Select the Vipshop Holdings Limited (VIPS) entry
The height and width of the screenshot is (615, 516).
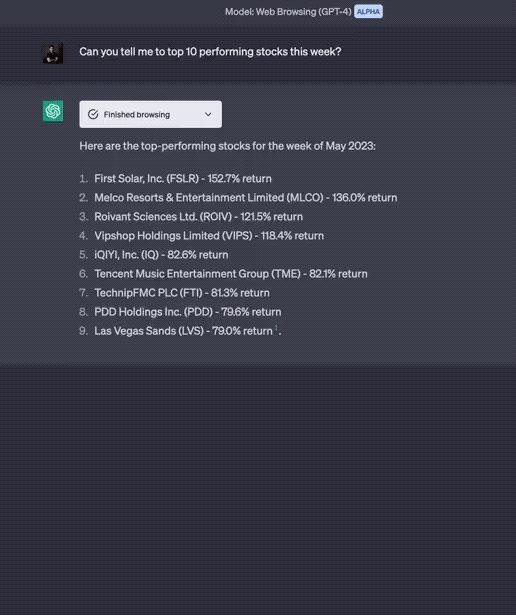(x=209, y=236)
